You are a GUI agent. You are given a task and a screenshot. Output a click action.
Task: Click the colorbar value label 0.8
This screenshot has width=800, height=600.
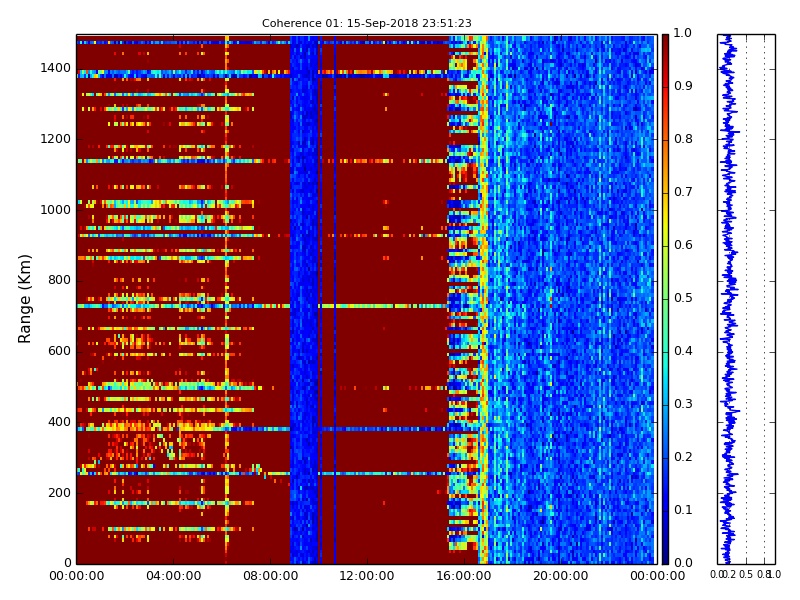(x=683, y=139)
